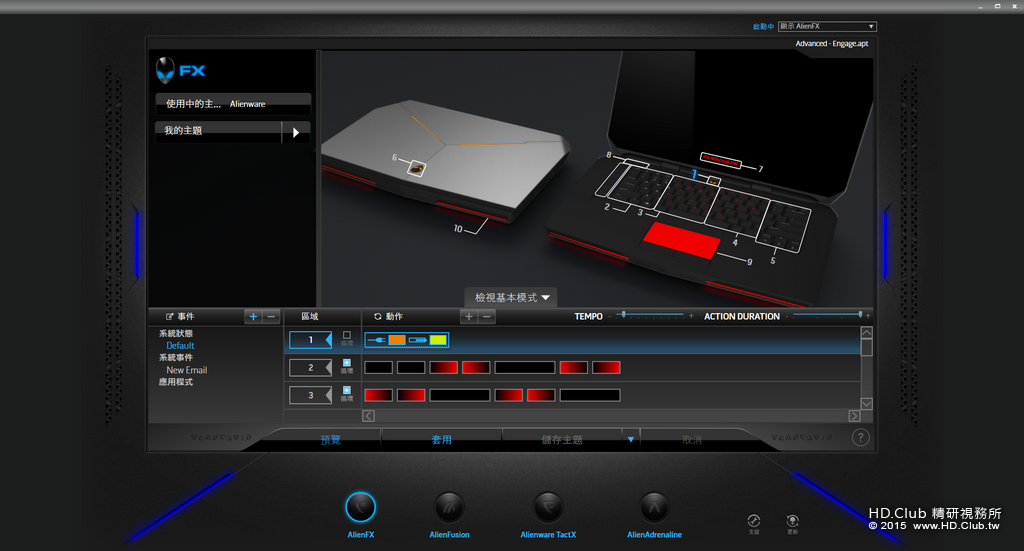Remove the event with the minus icon
This screenshot has height=551, width=1024.
coord(271,317)
